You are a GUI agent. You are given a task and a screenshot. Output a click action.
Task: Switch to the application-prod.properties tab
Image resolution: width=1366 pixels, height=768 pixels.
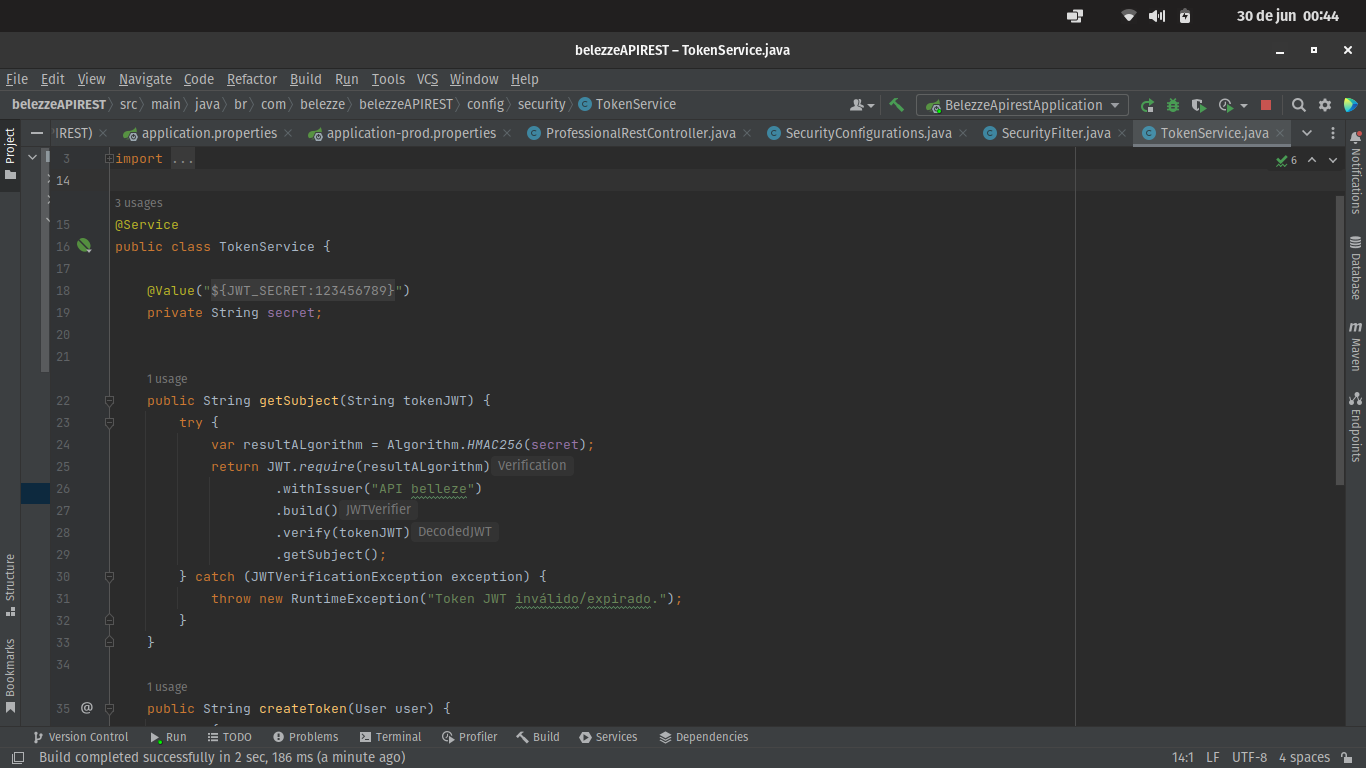pyautogui.click(x=411, y=133)
